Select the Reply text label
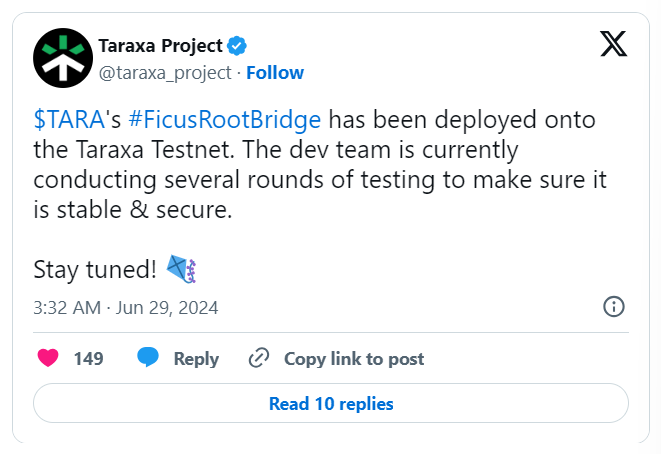This screenshot has height=454, width=661. coord(196,359)
